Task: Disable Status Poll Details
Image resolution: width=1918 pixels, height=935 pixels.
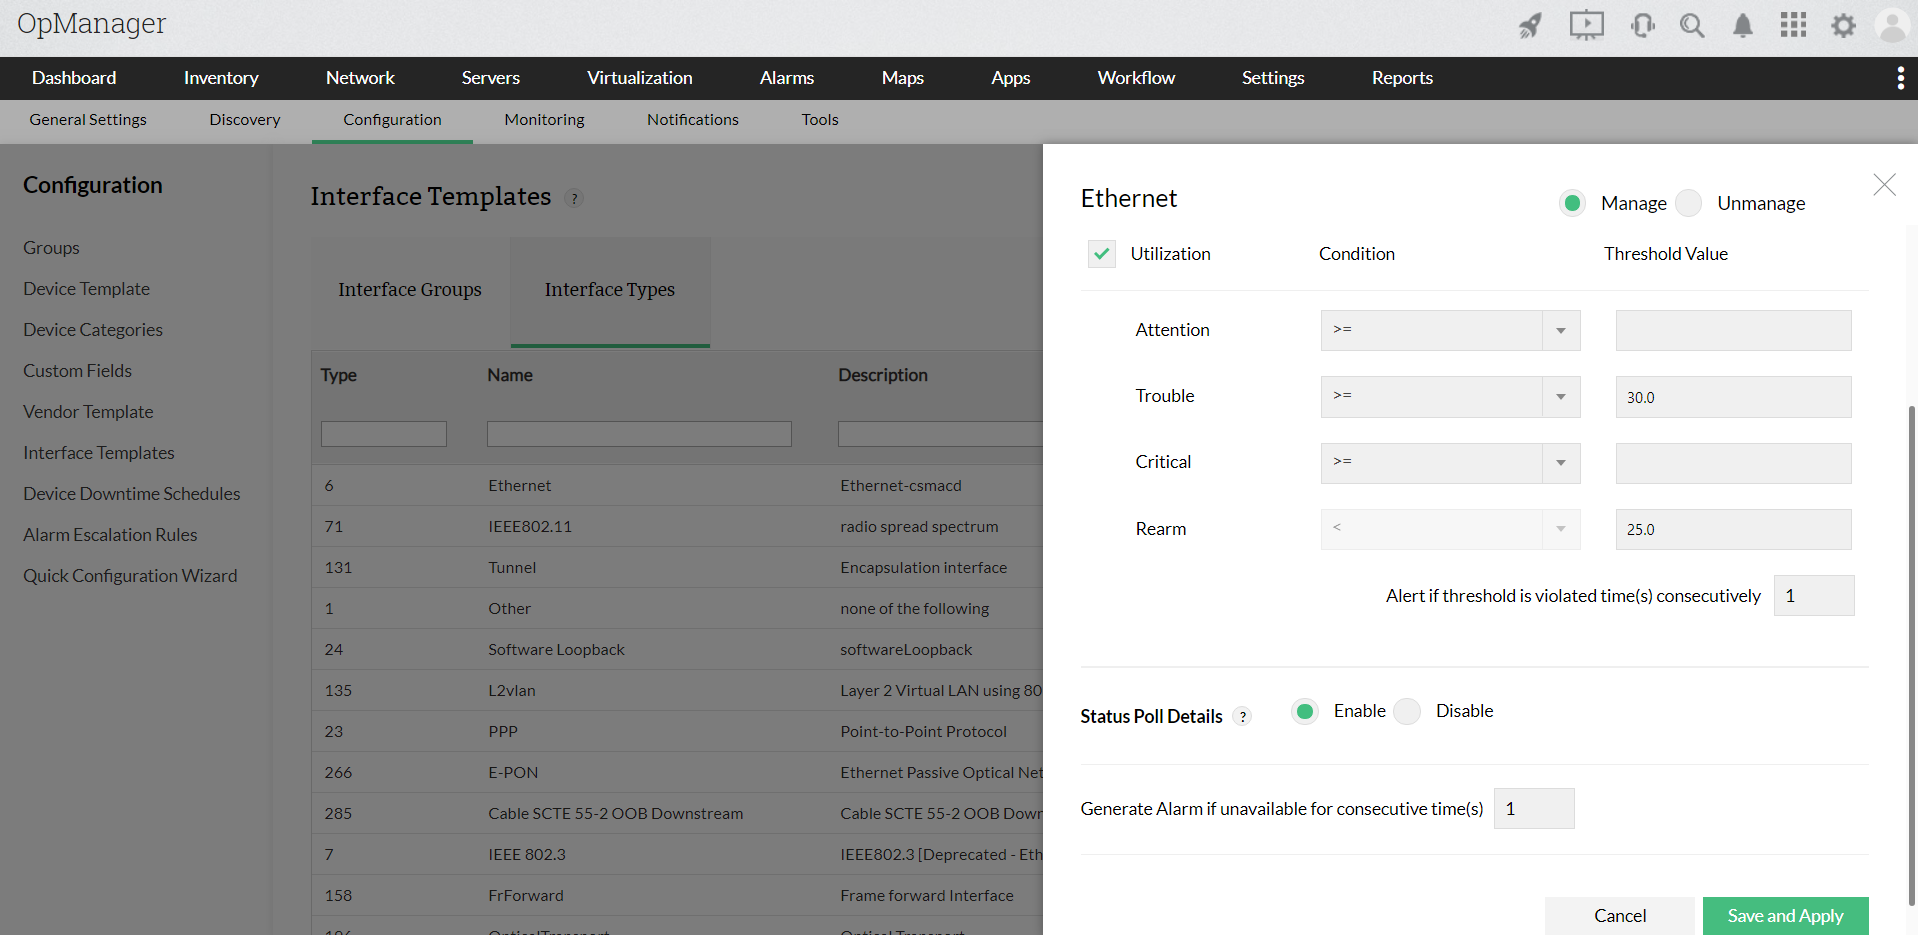Action: (x=1407, y=711)
